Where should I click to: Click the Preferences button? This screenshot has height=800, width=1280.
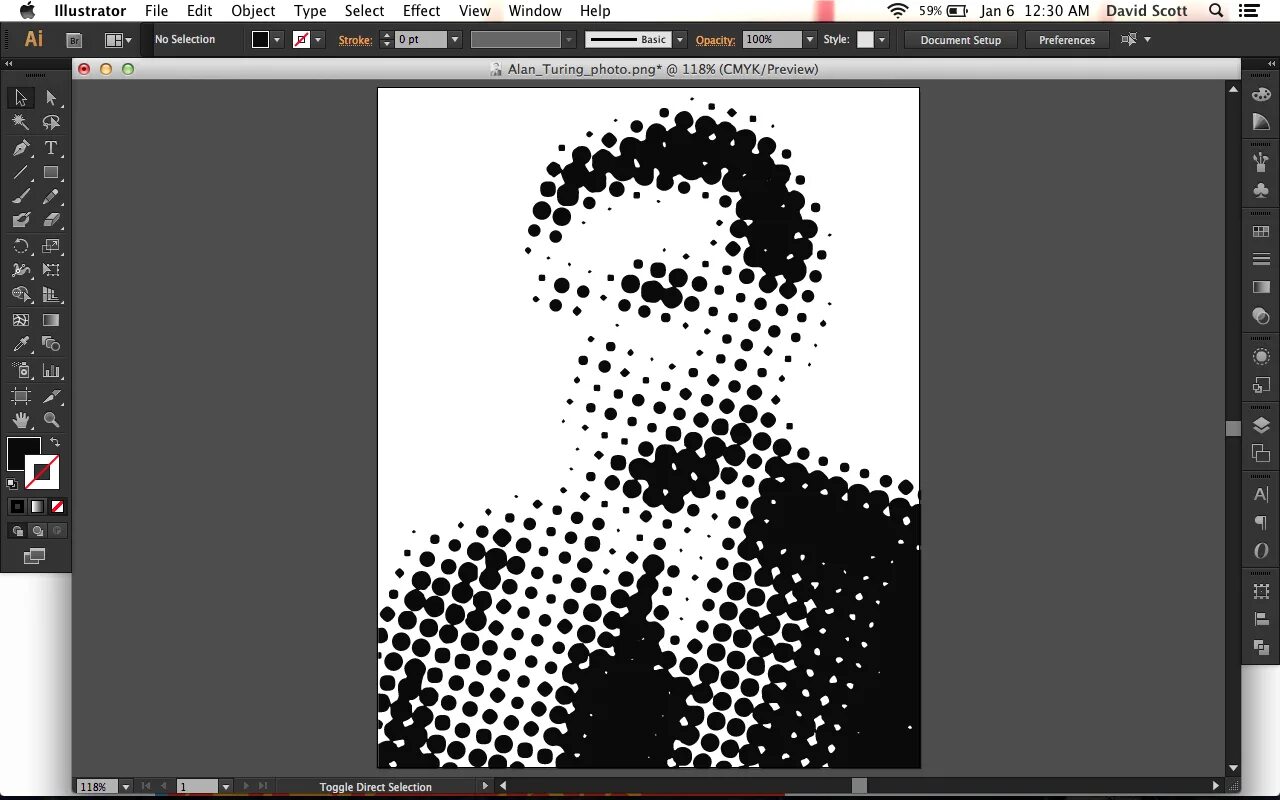[x=1067, y=40]
